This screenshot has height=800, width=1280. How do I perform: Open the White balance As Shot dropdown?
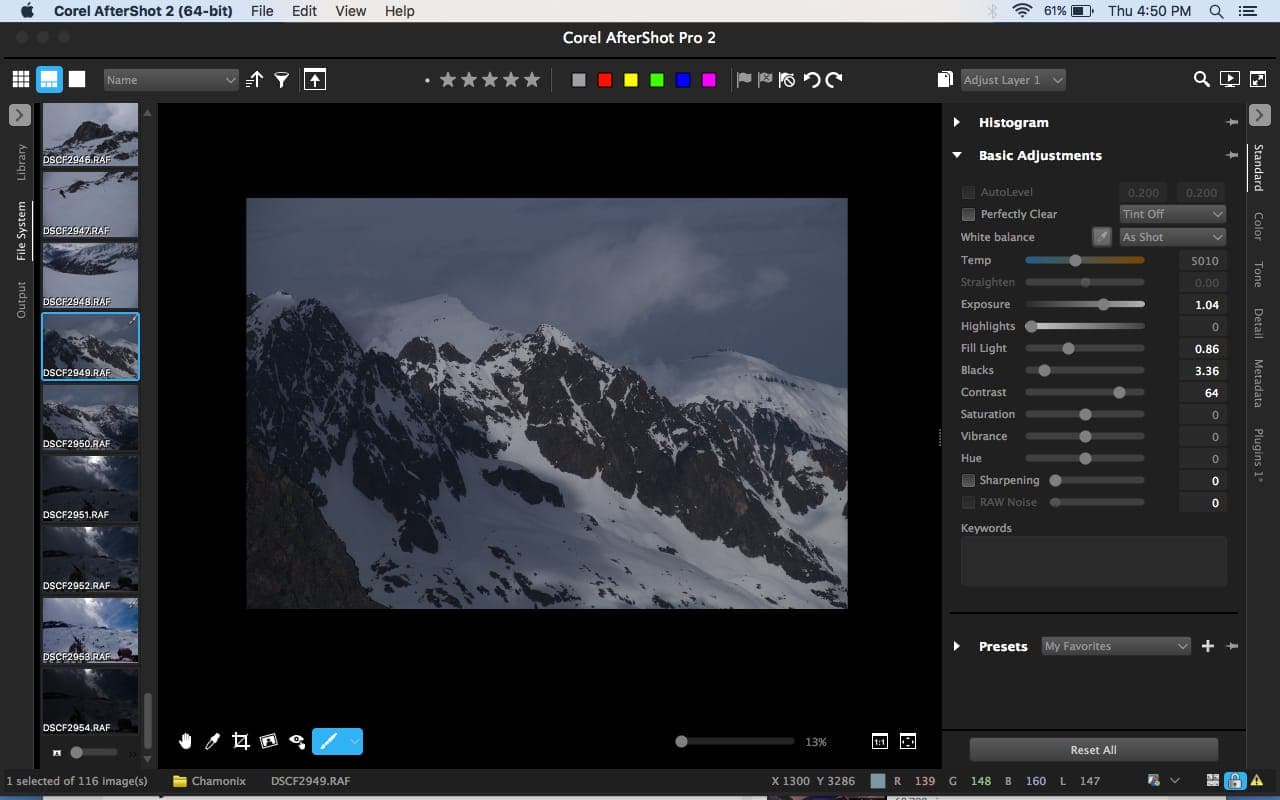coord(1172,237)
